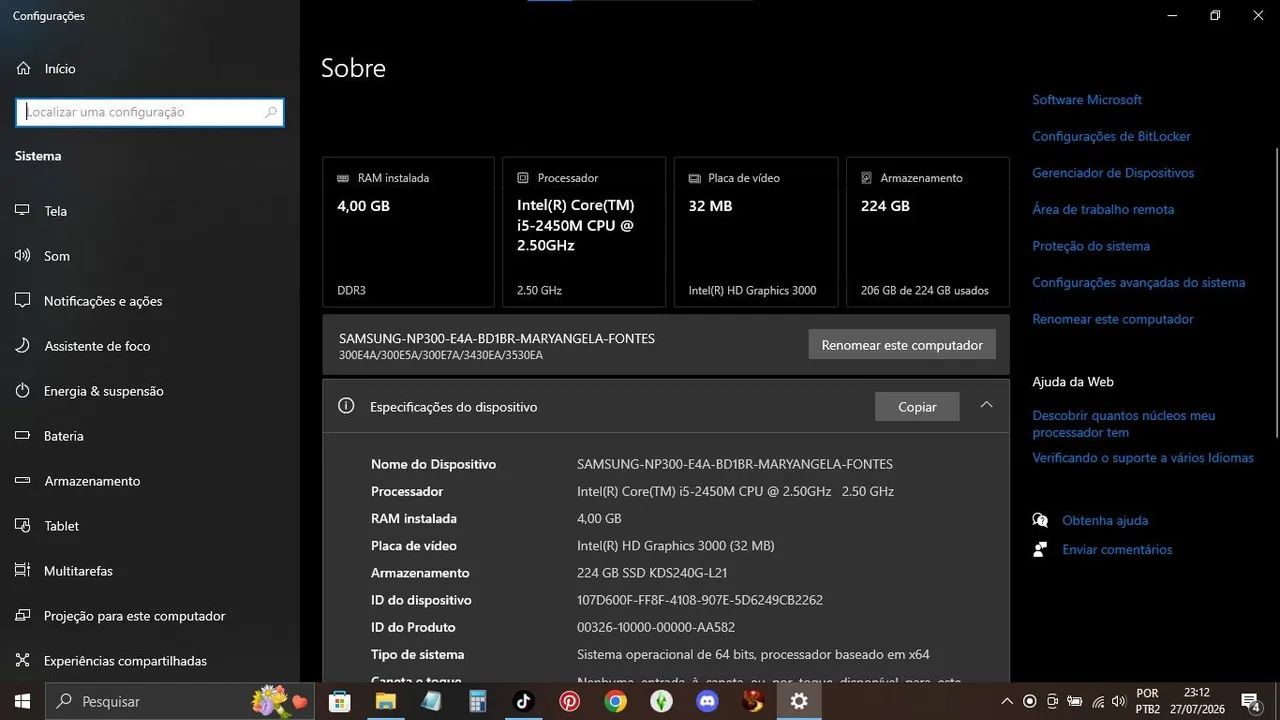Select the Processador info card
1280x720 pixels.
(x=584, y=232)
